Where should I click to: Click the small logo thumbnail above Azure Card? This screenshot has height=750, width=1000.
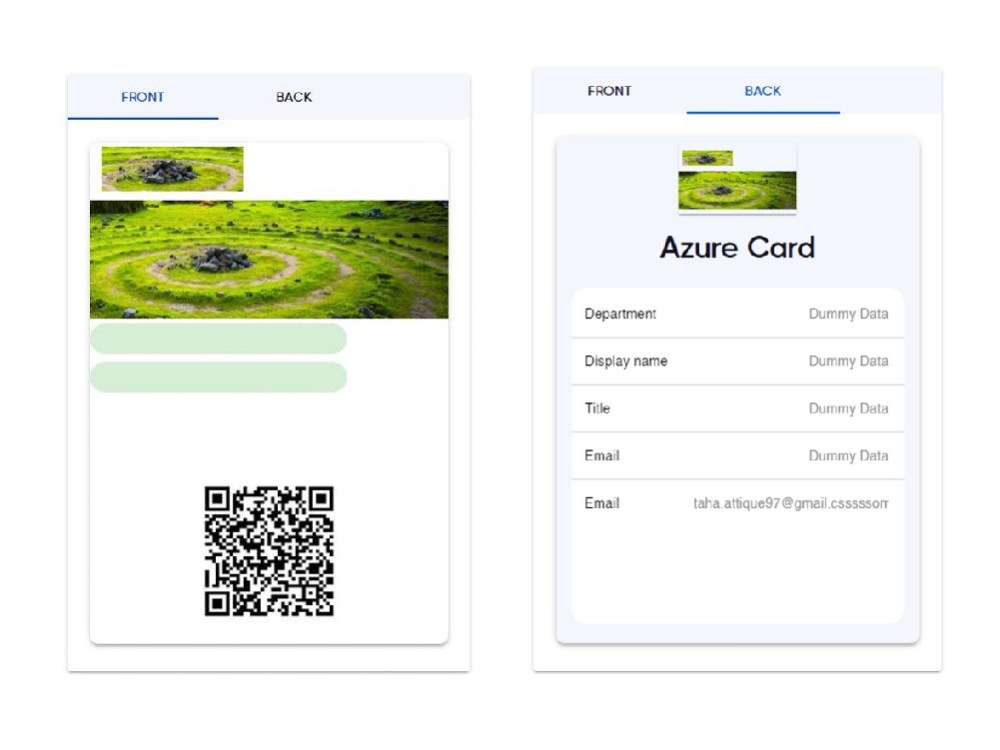(707, 158)
